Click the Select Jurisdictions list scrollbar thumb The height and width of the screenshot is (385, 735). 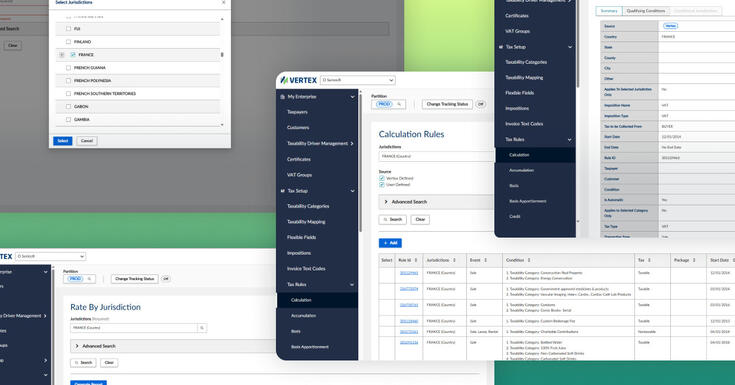222,55
